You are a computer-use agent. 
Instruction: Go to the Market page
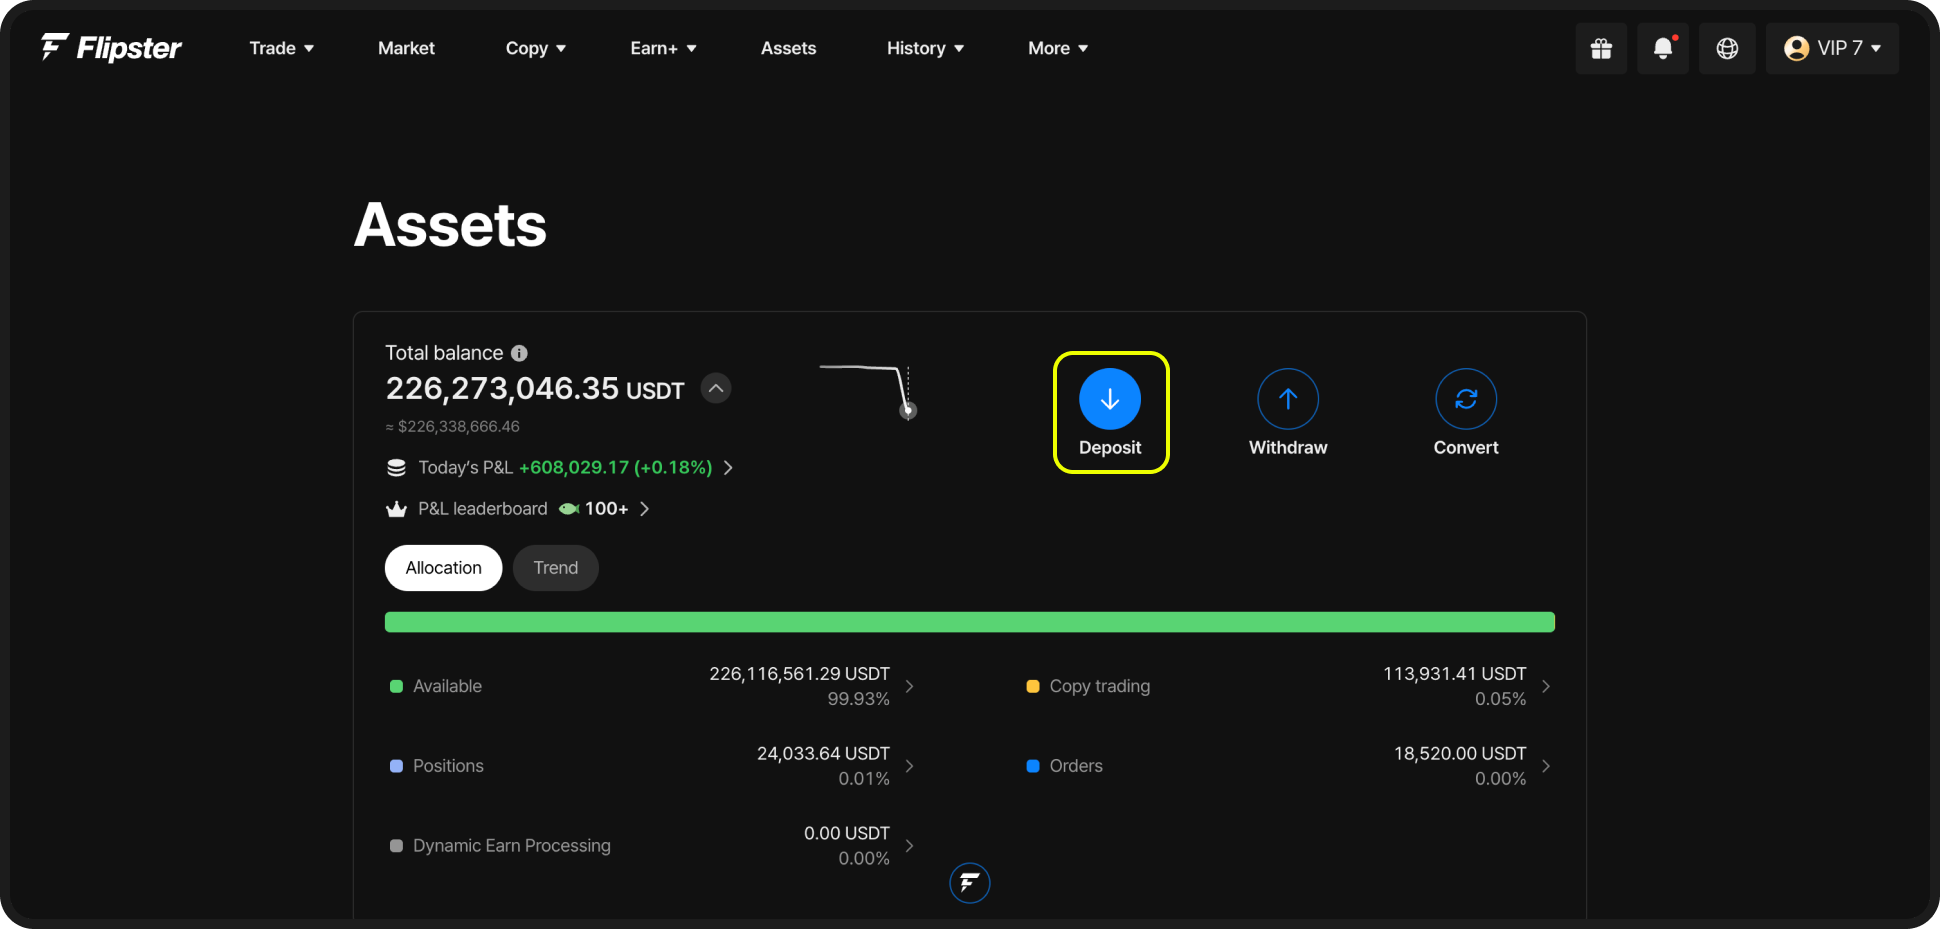[406, 48]
